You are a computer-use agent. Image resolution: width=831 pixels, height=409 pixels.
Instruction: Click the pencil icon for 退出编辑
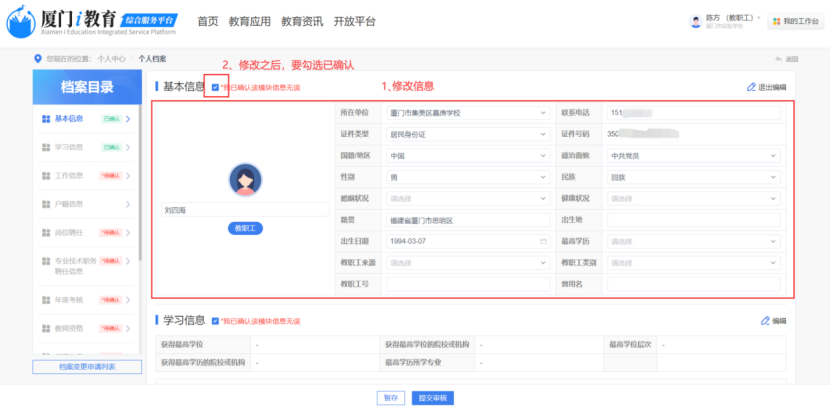point(752,88)
